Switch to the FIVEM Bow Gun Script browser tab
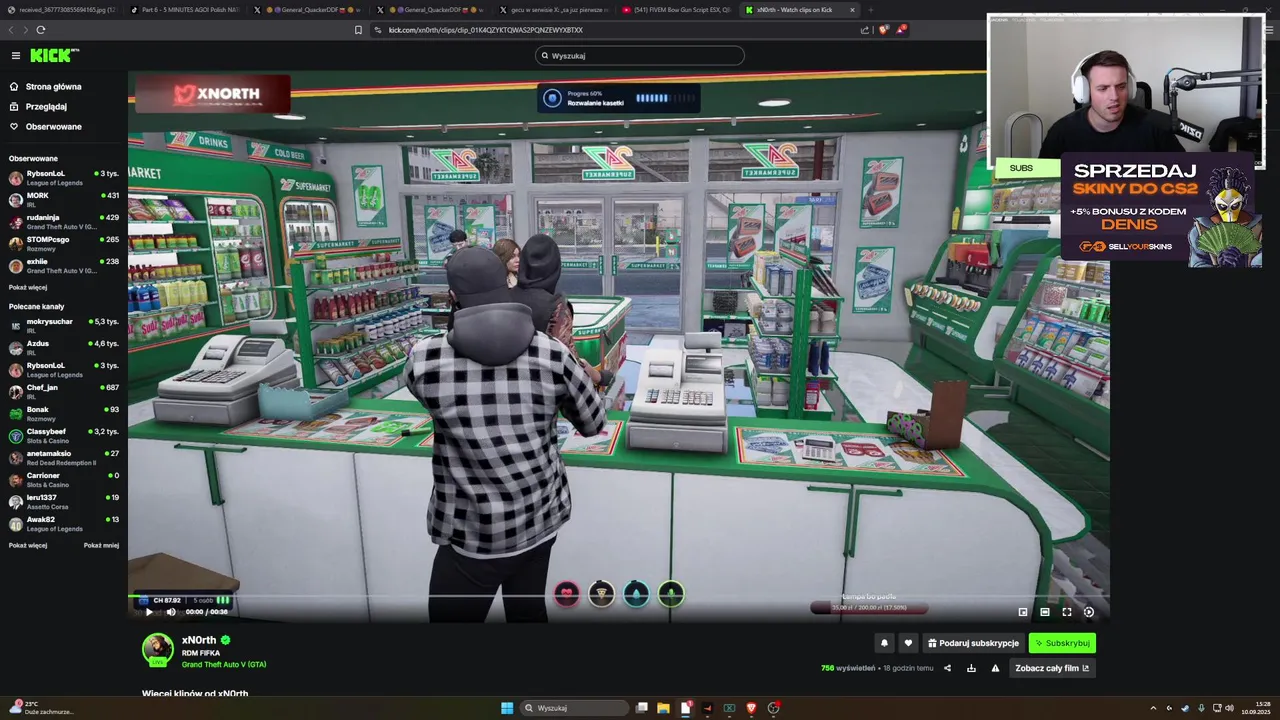This screenshot has width=1280, height=720. pyautogui.click(x=676, y=10)
